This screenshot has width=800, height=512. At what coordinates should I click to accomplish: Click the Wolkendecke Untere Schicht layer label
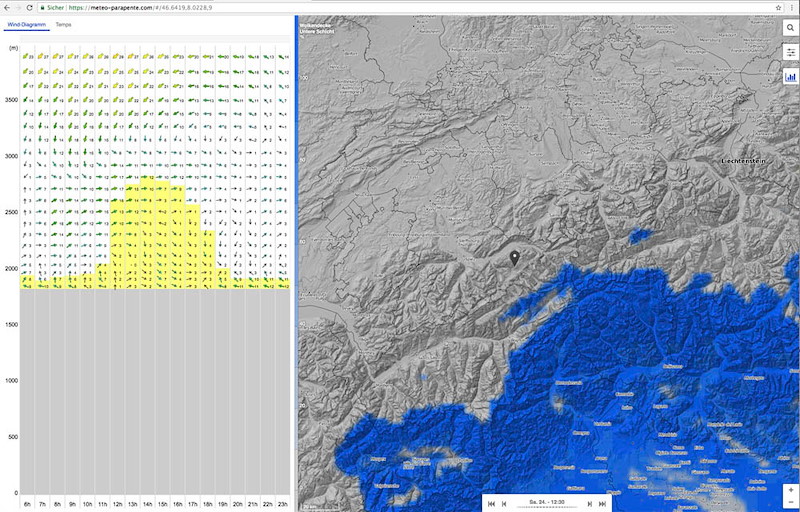coord(317,29)
